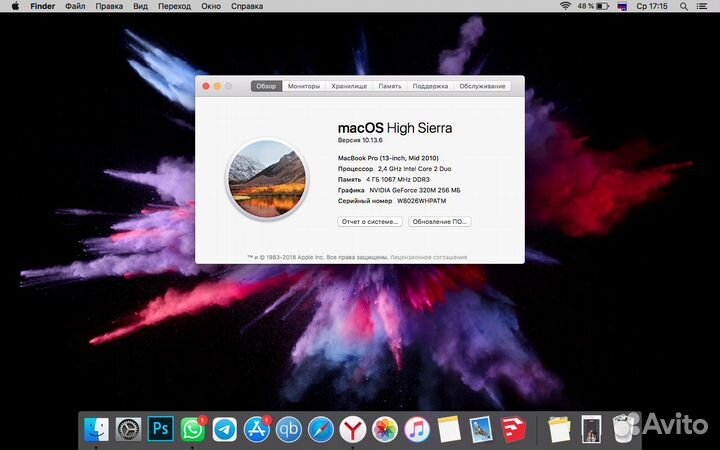Open the Лицензионное соглашение link
The image size is (720, 450).
[428, 257]
